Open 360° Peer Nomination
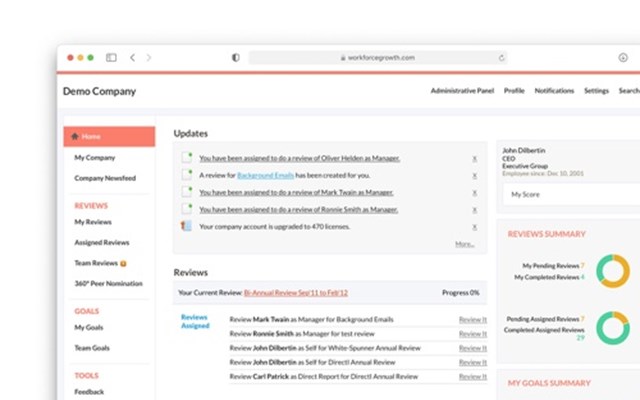This screenshot has width=640, height=400. (x=109, y=283)
